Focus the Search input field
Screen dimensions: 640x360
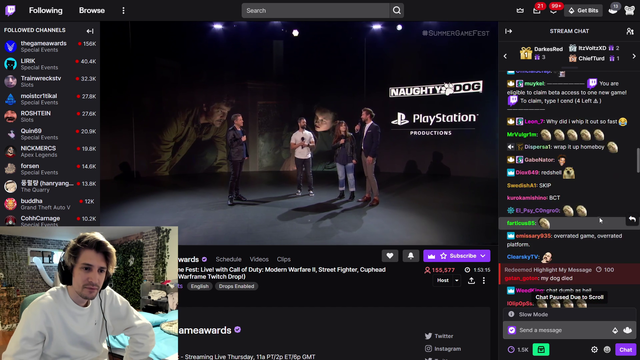[x=316, y=11]
